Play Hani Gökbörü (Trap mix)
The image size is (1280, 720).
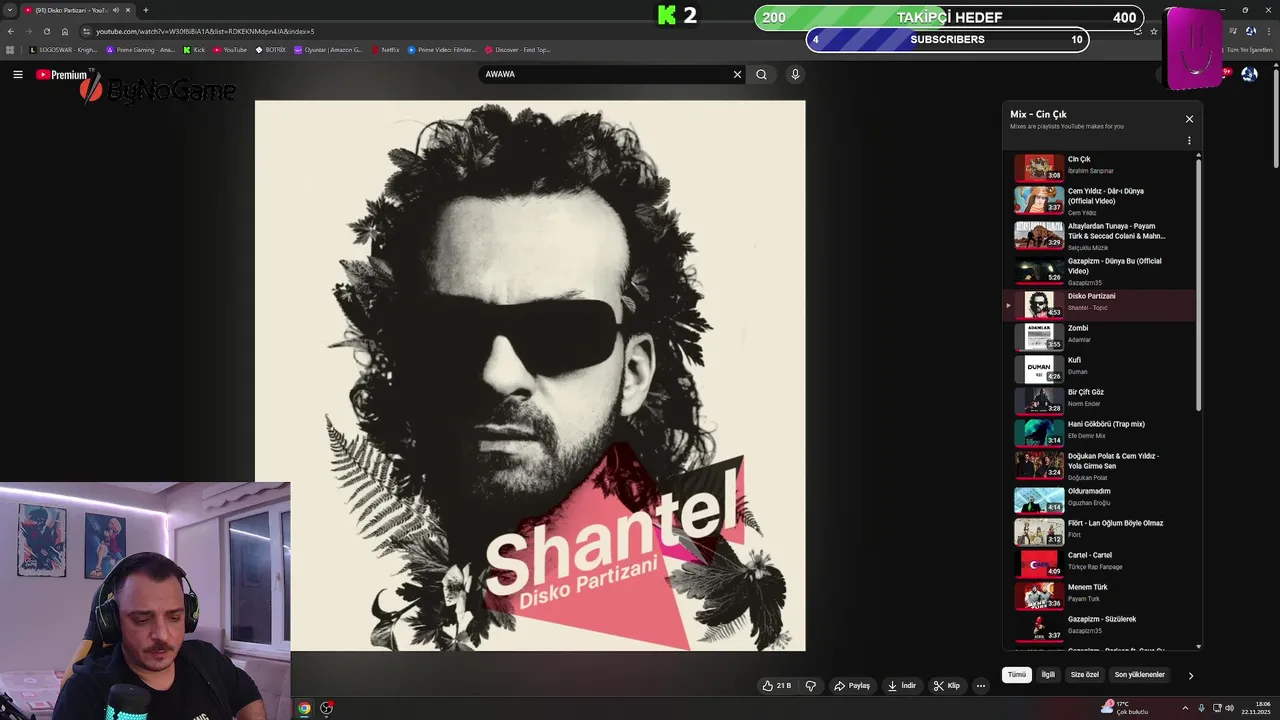tap(1100, 432)
